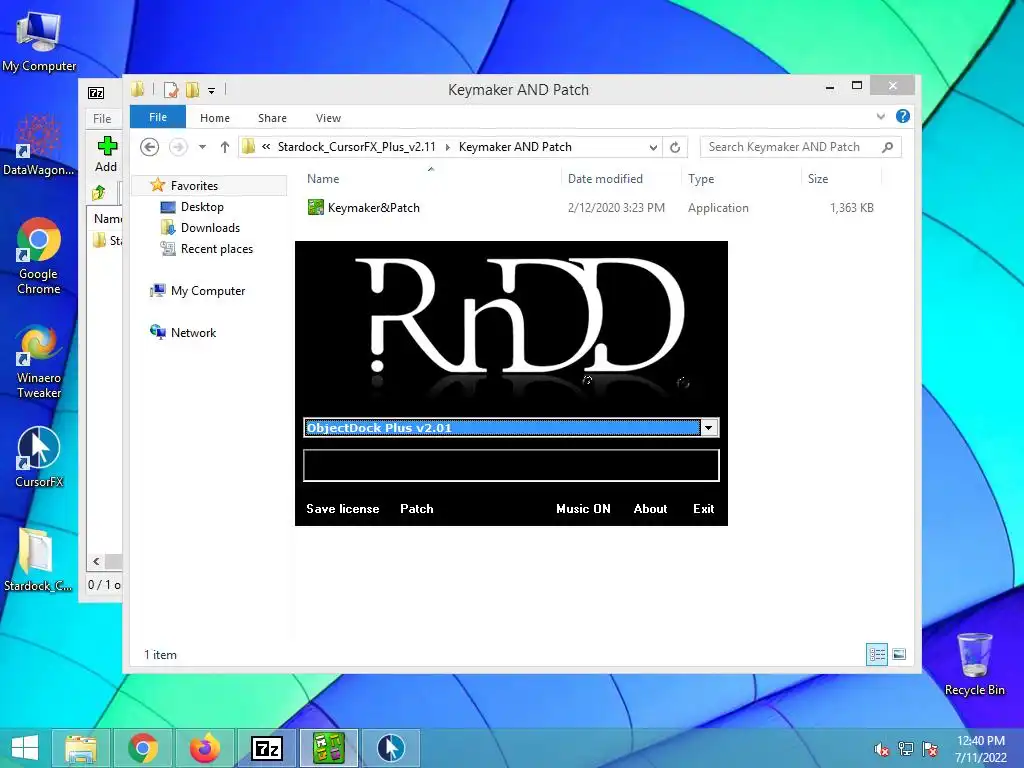Switch to 7-Zip taskbar button
This screenshot has height=768, width=1024.
tap(266, 748)
